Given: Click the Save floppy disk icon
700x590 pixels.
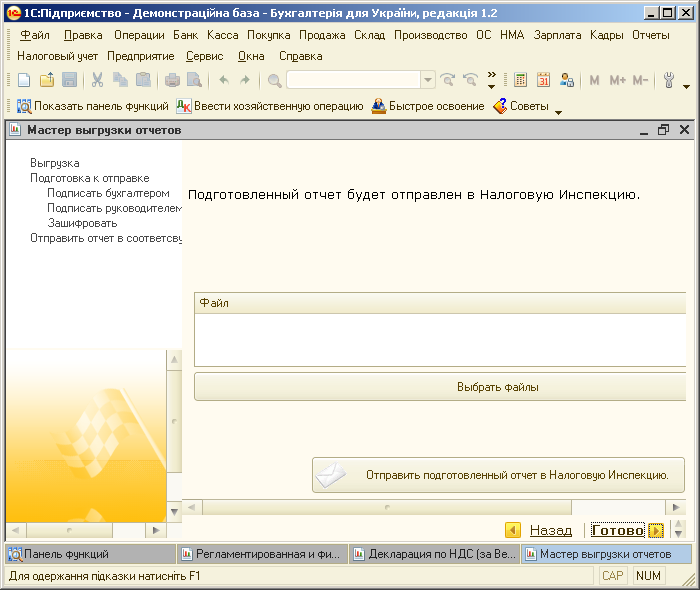Looking at the screenshot, I should (x=69, y=80).
